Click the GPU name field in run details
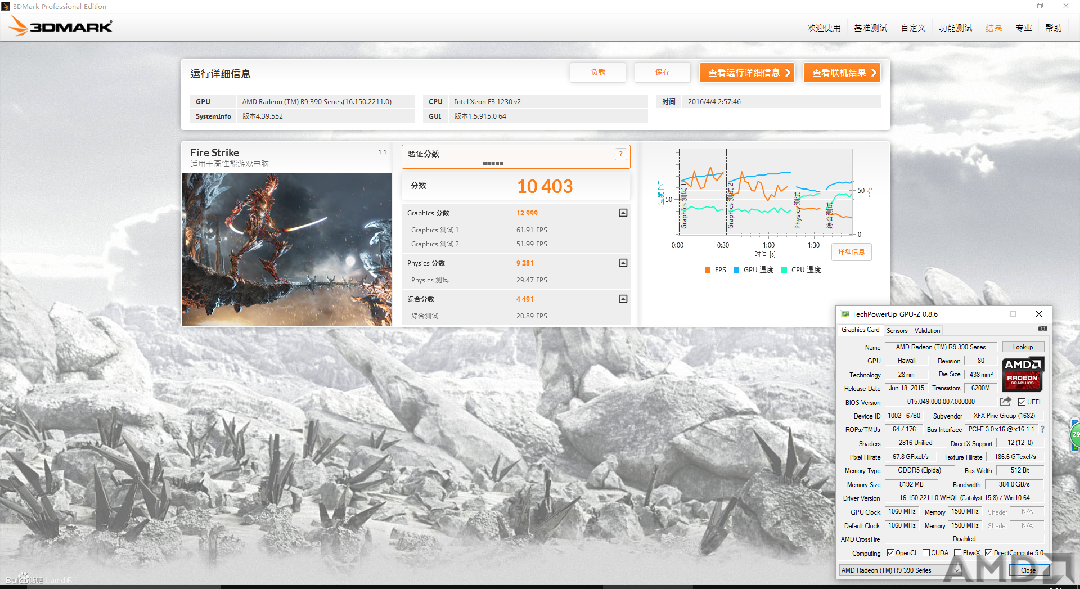1080x589 pixels. coord(326,101)
